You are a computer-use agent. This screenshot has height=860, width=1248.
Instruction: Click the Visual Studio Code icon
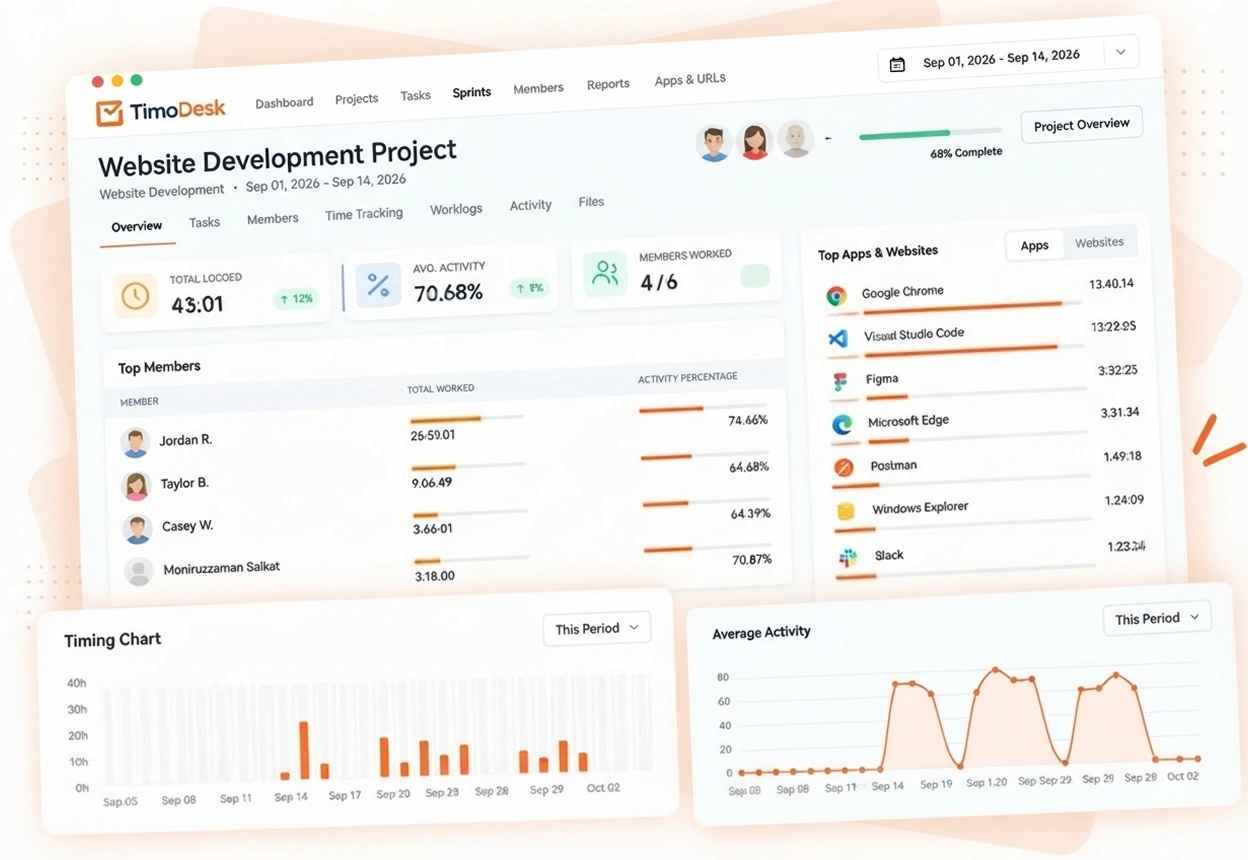838,338
